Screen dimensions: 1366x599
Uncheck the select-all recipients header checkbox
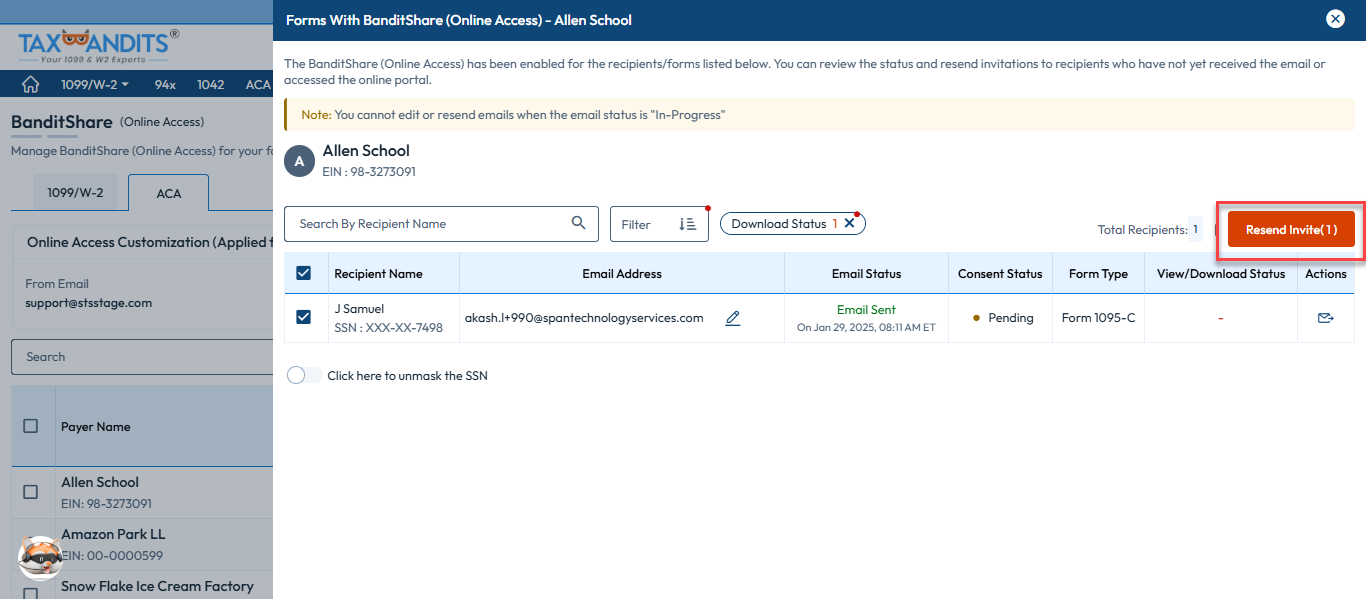304,273
